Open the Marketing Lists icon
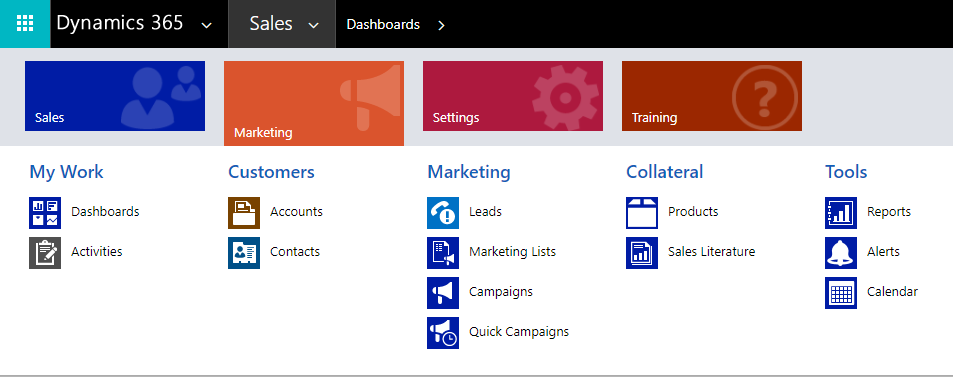Image resolution: width=953 pixels, height=377 pixels. pos(443,253)
